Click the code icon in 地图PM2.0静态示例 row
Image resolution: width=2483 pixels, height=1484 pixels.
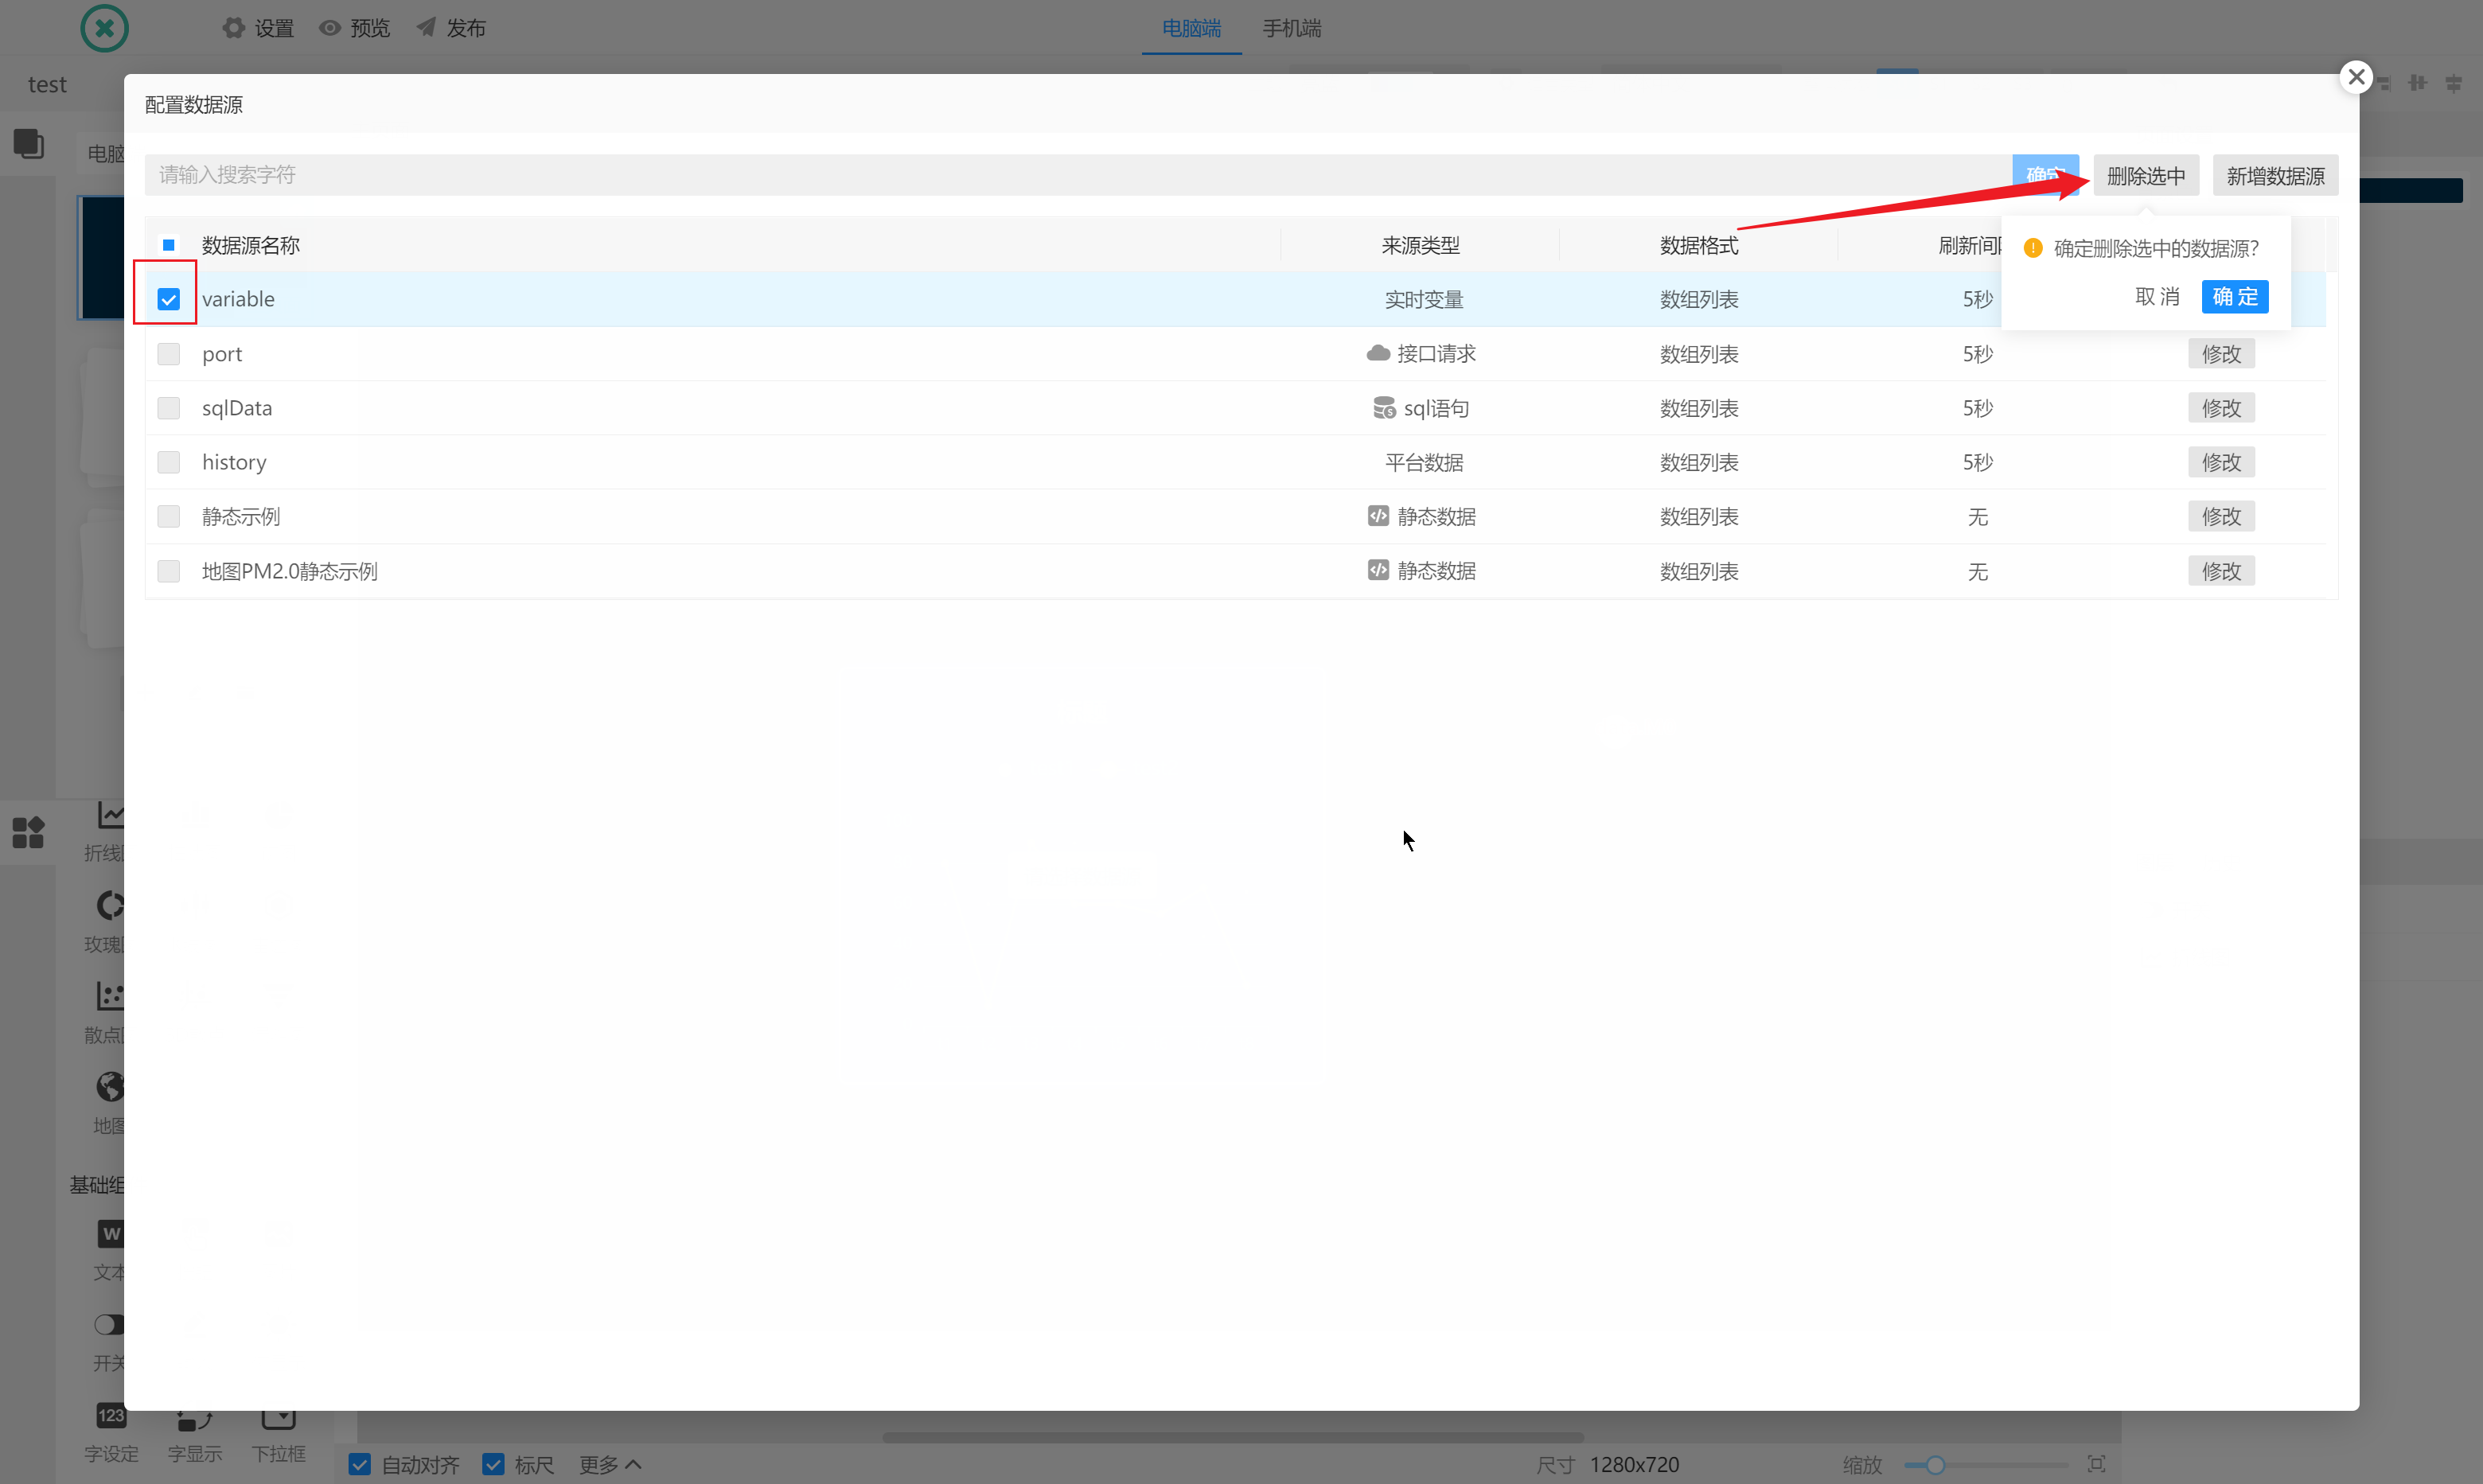1378,570
